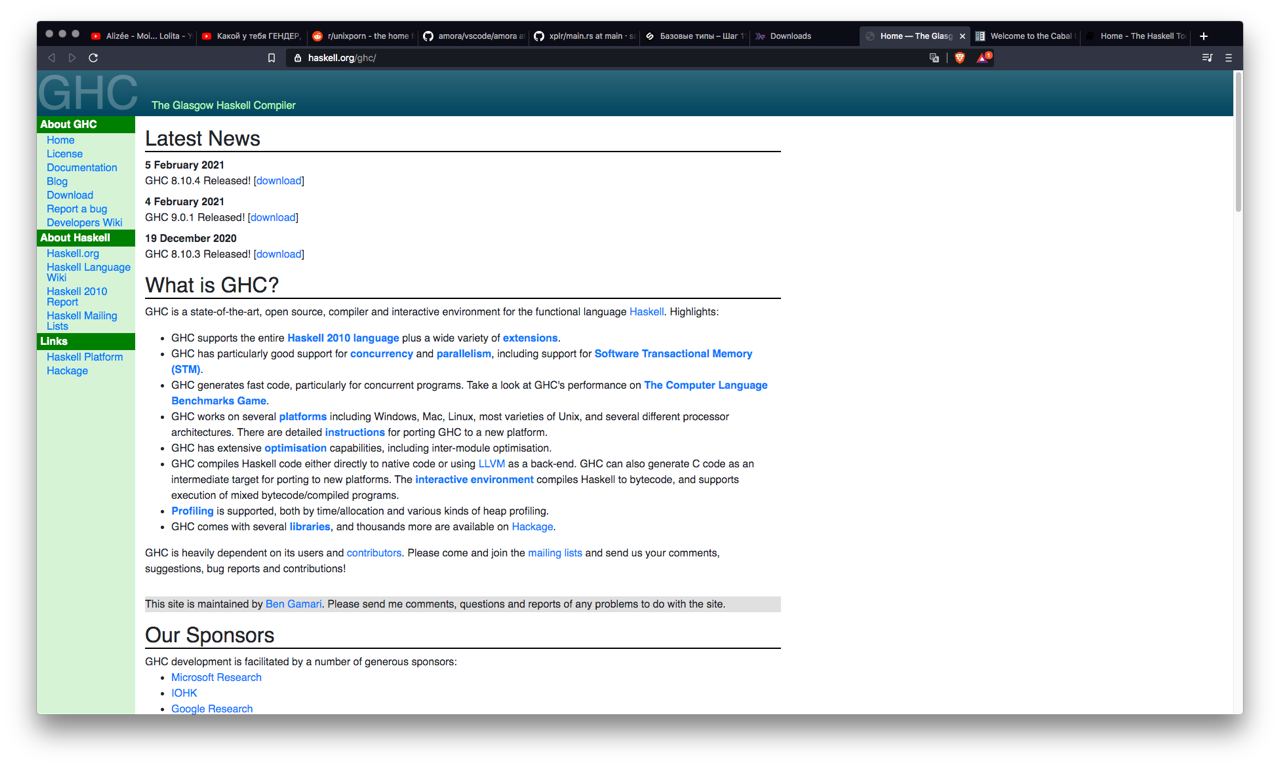Open the porting instructions link
1280x767 pixels.
coord(355,433)
